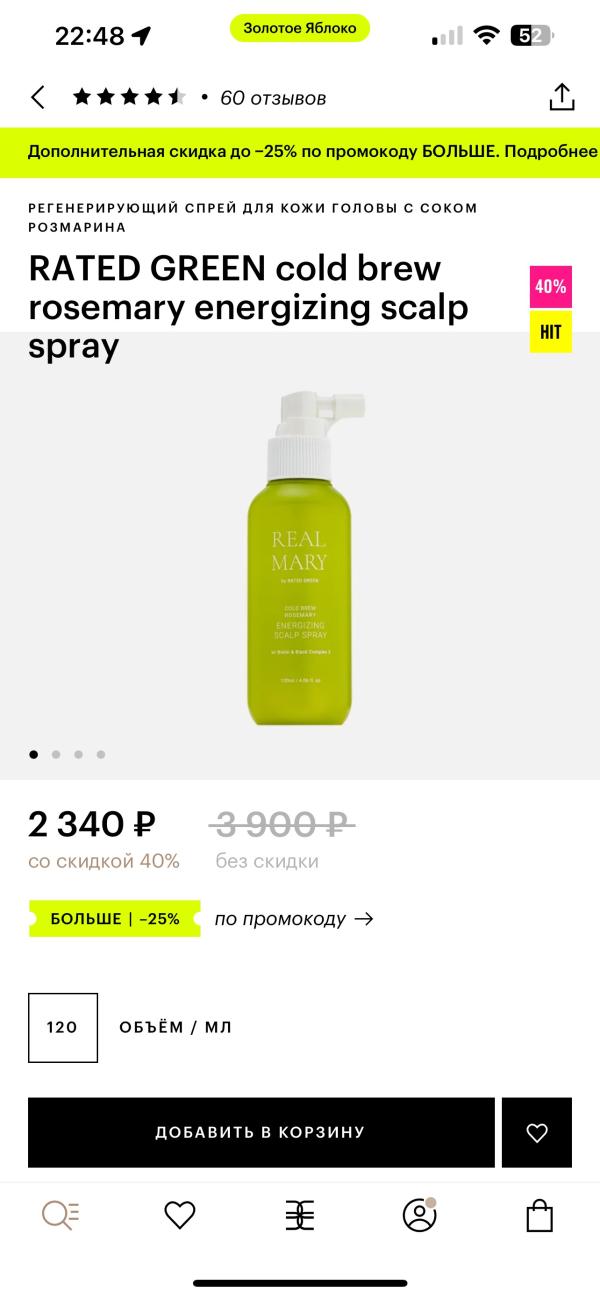Go to the Золотое Яблоко home logo tab
Viewport: 600px width, 1297px height.
pos(299,1215)
